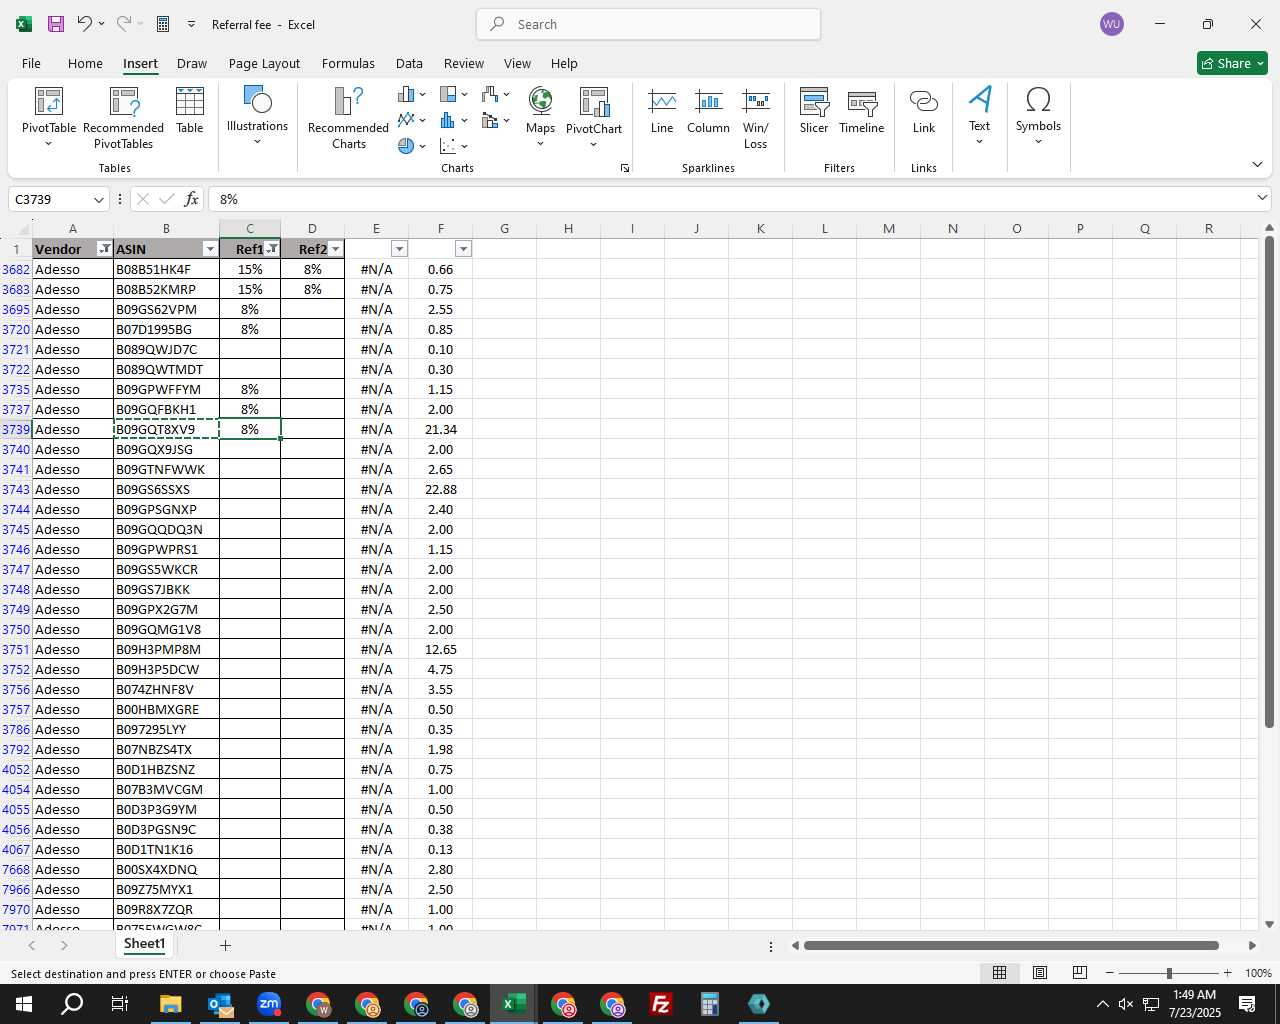Viewport: 1280px width, 1024px height.
Task: Open File Explorer from the taskbar
Action: coord(171,1004)
